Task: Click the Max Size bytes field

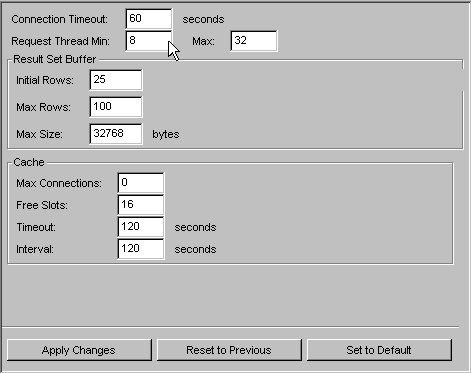Action: point(116,134)
